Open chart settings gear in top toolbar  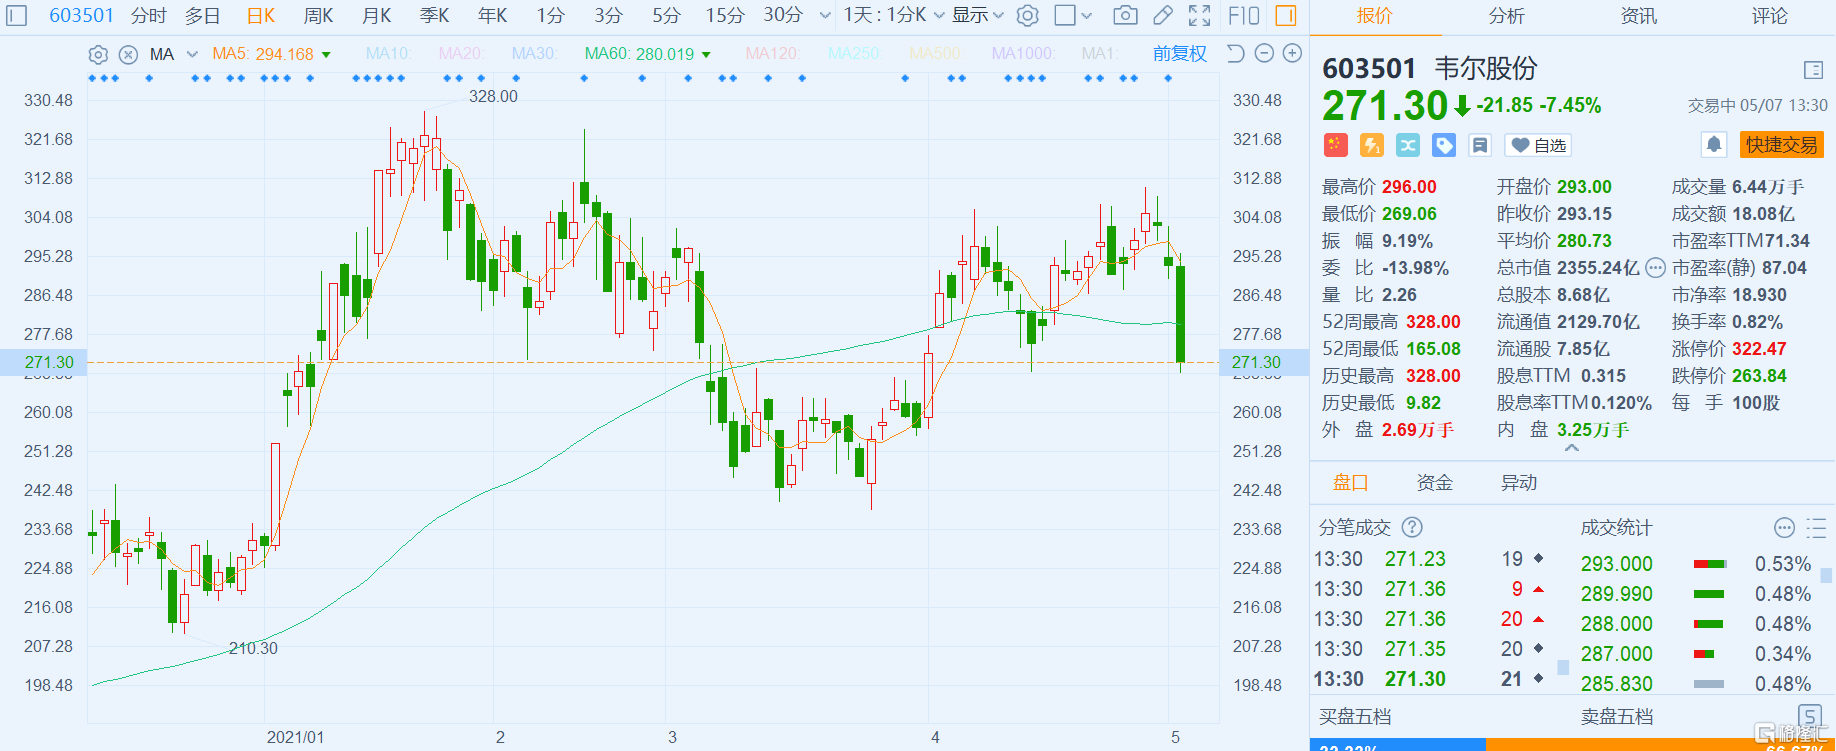[x=1027, y=15]
